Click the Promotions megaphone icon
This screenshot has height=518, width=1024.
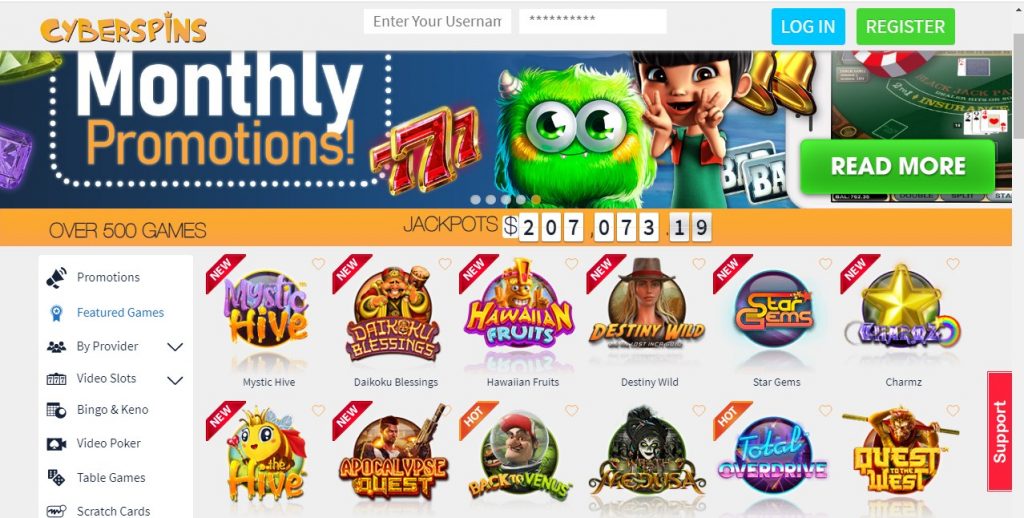click(x=57, y=278)
